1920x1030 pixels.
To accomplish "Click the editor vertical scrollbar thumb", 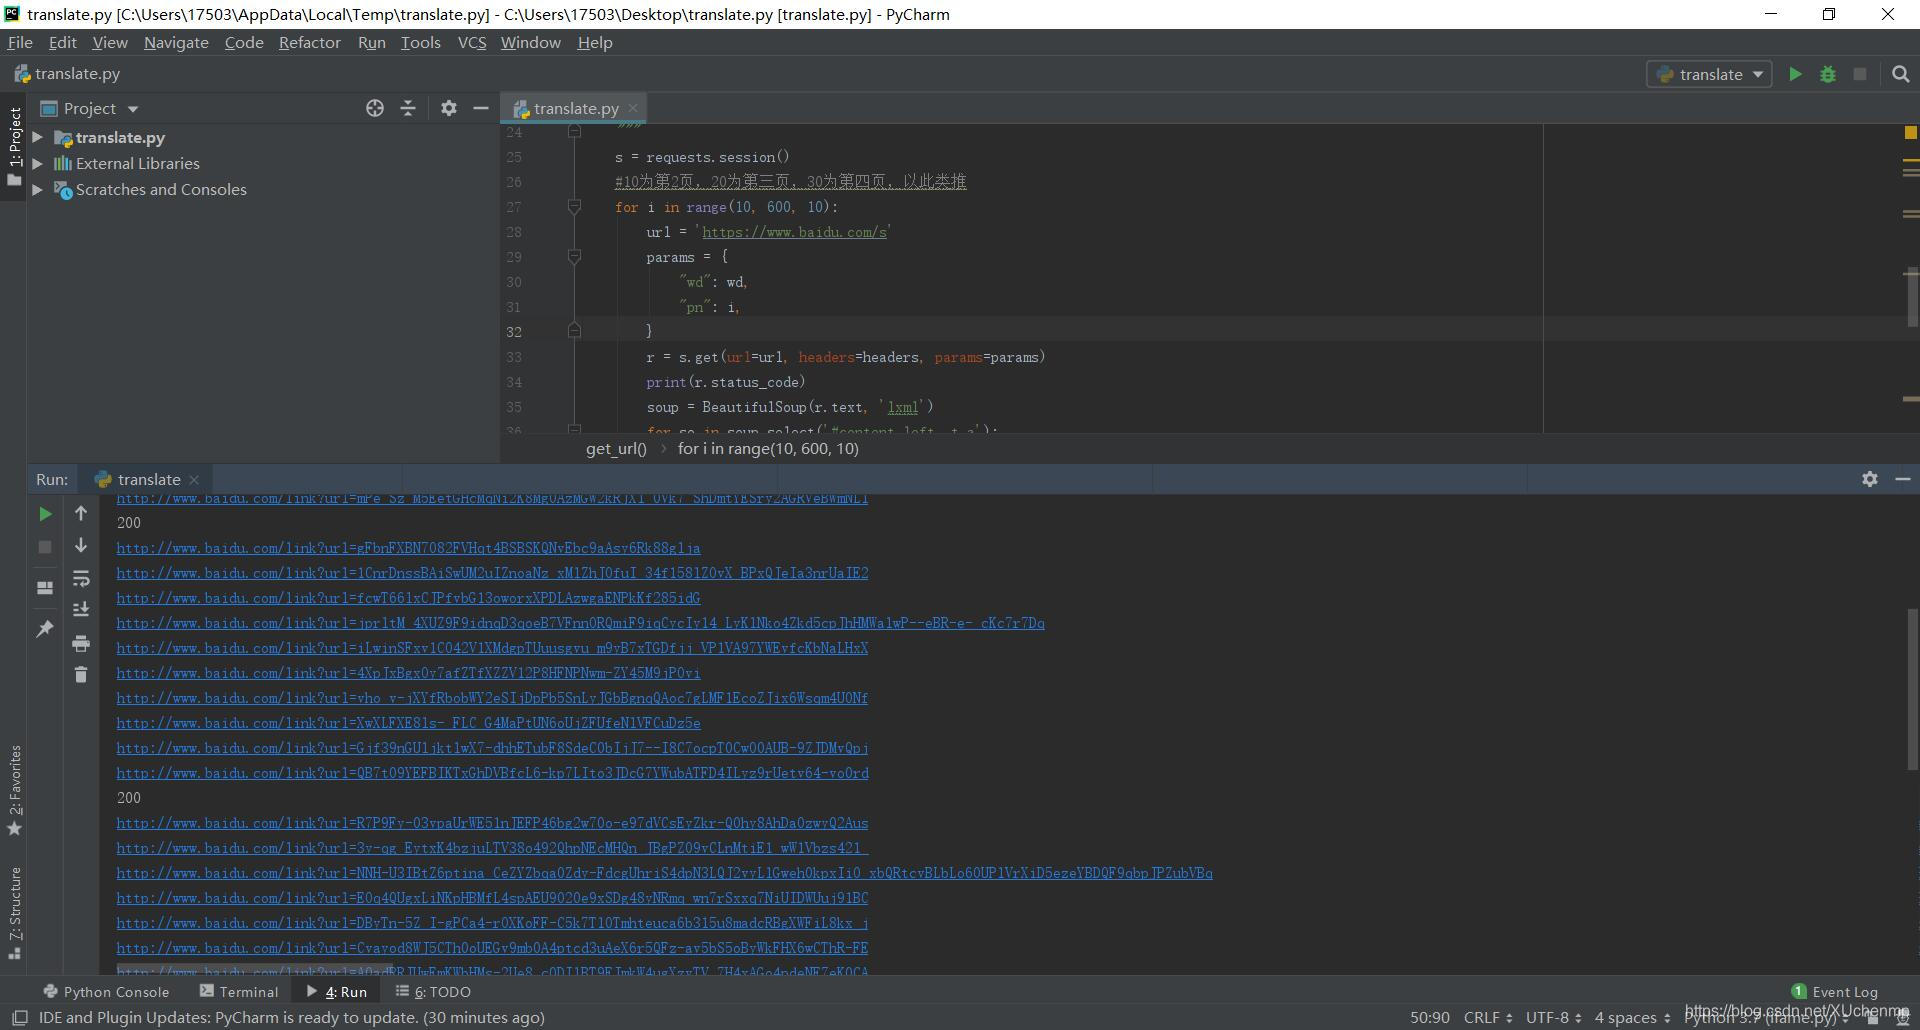I will [1911, 298].
